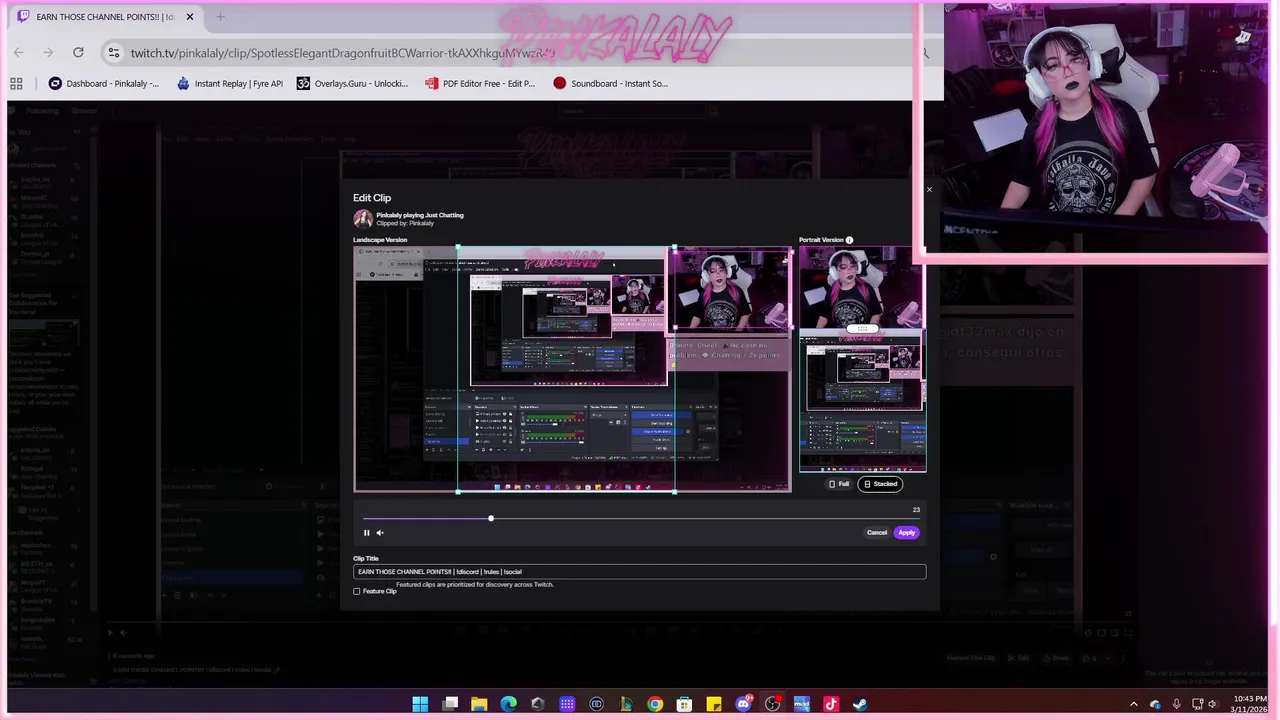Image resolution: width=1280 pixels, height=720 pixels.
Task: Apply the clip edits
Action: coord(906,533)
